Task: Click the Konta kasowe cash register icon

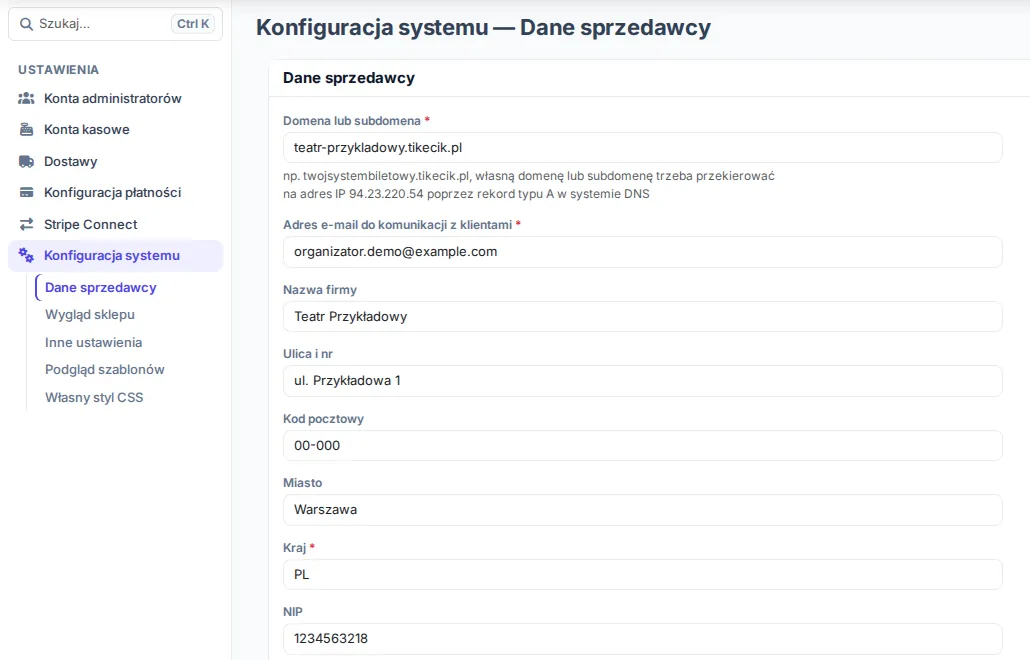Action: click(x=26, y=129)
